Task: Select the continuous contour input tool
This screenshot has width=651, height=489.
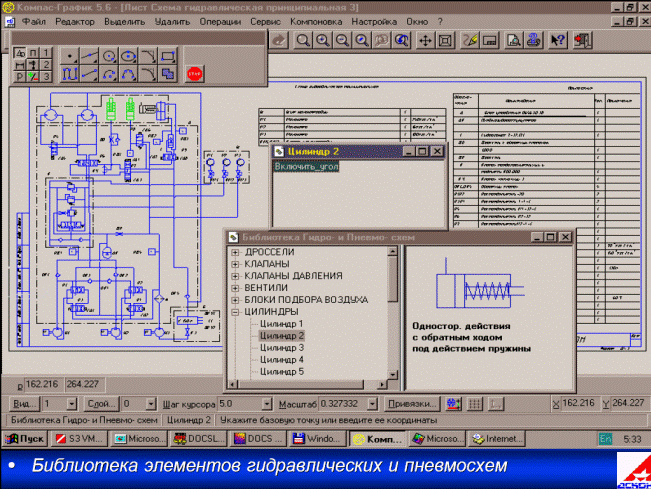Action: (69, 74)
